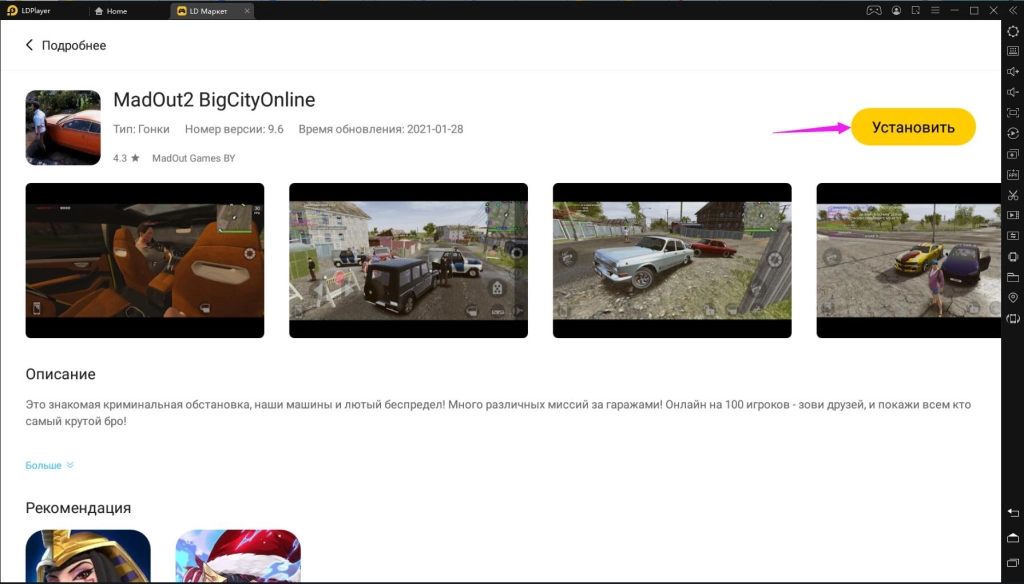Open the first MadOut2 screenshot thumbnail

click(144, 258)
